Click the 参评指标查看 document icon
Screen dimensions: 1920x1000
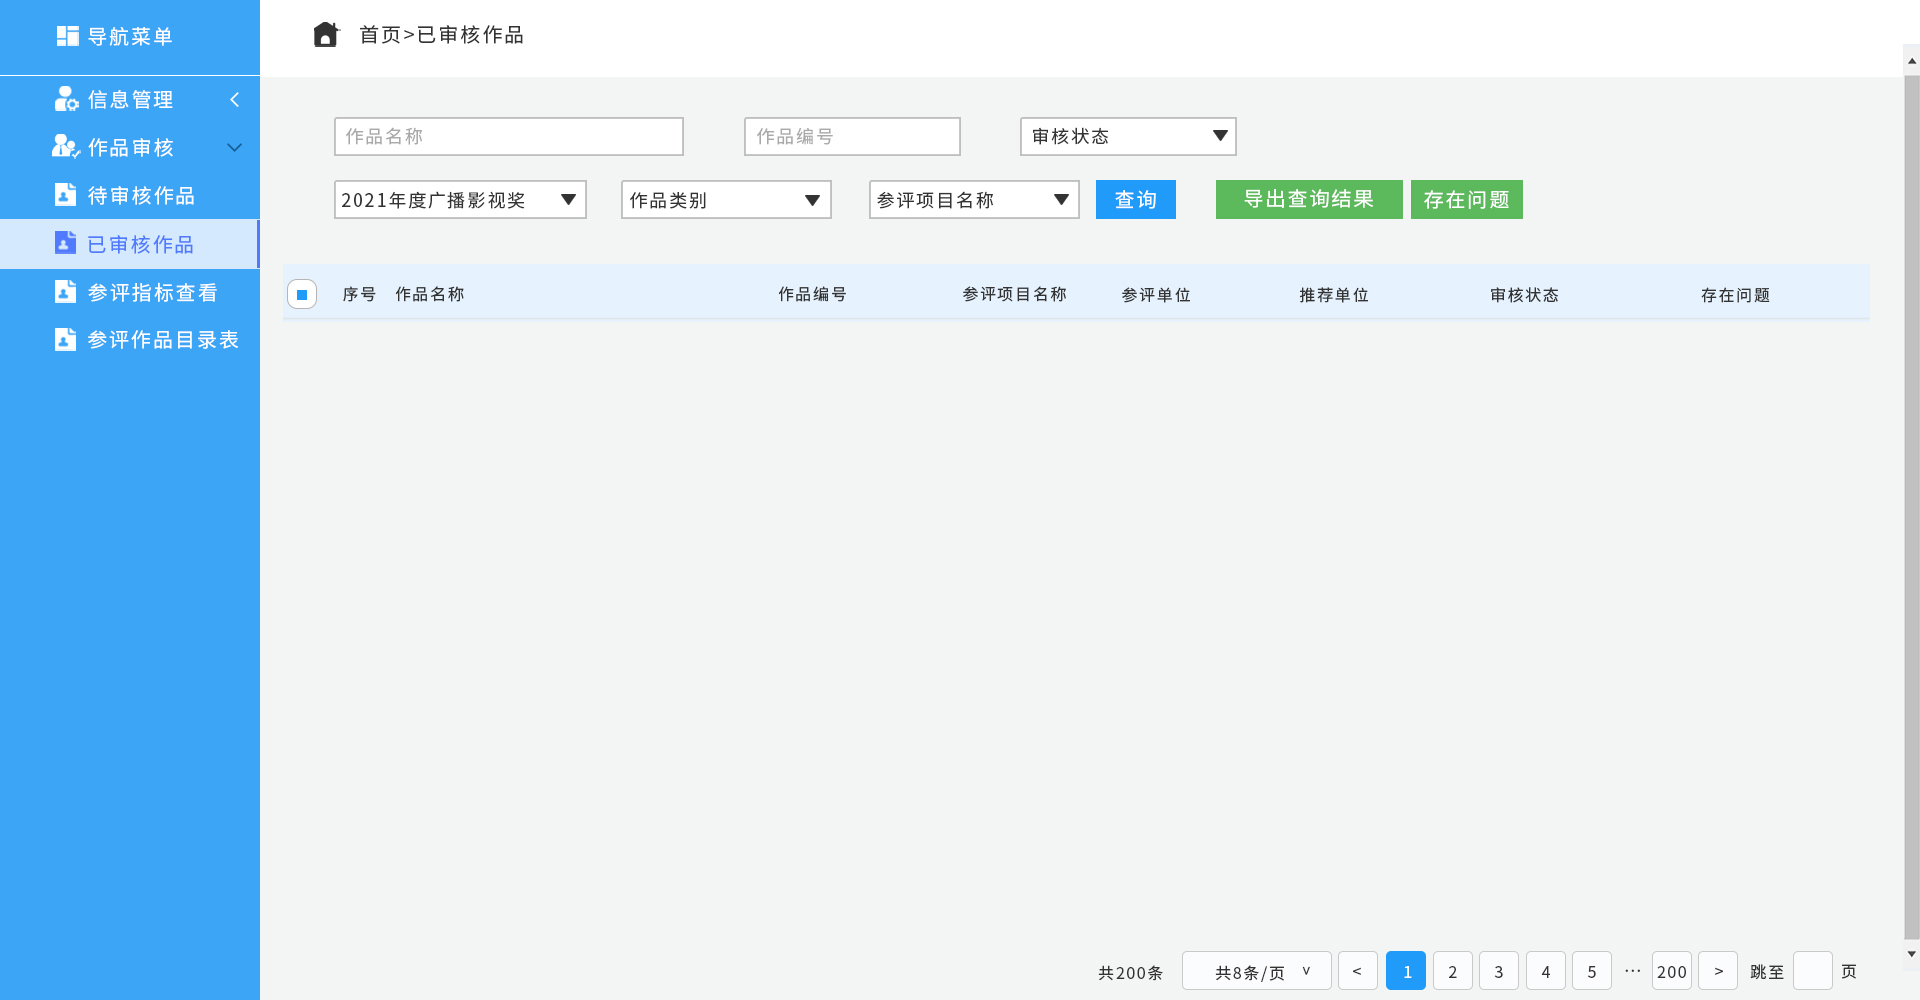click(x=65, y=292)
